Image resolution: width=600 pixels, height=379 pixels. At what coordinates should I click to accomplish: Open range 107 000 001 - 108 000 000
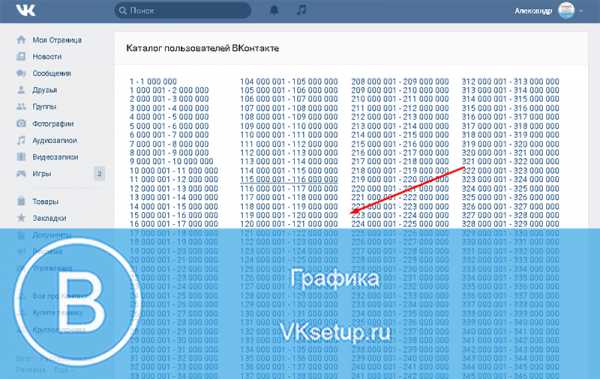point(289,108)
